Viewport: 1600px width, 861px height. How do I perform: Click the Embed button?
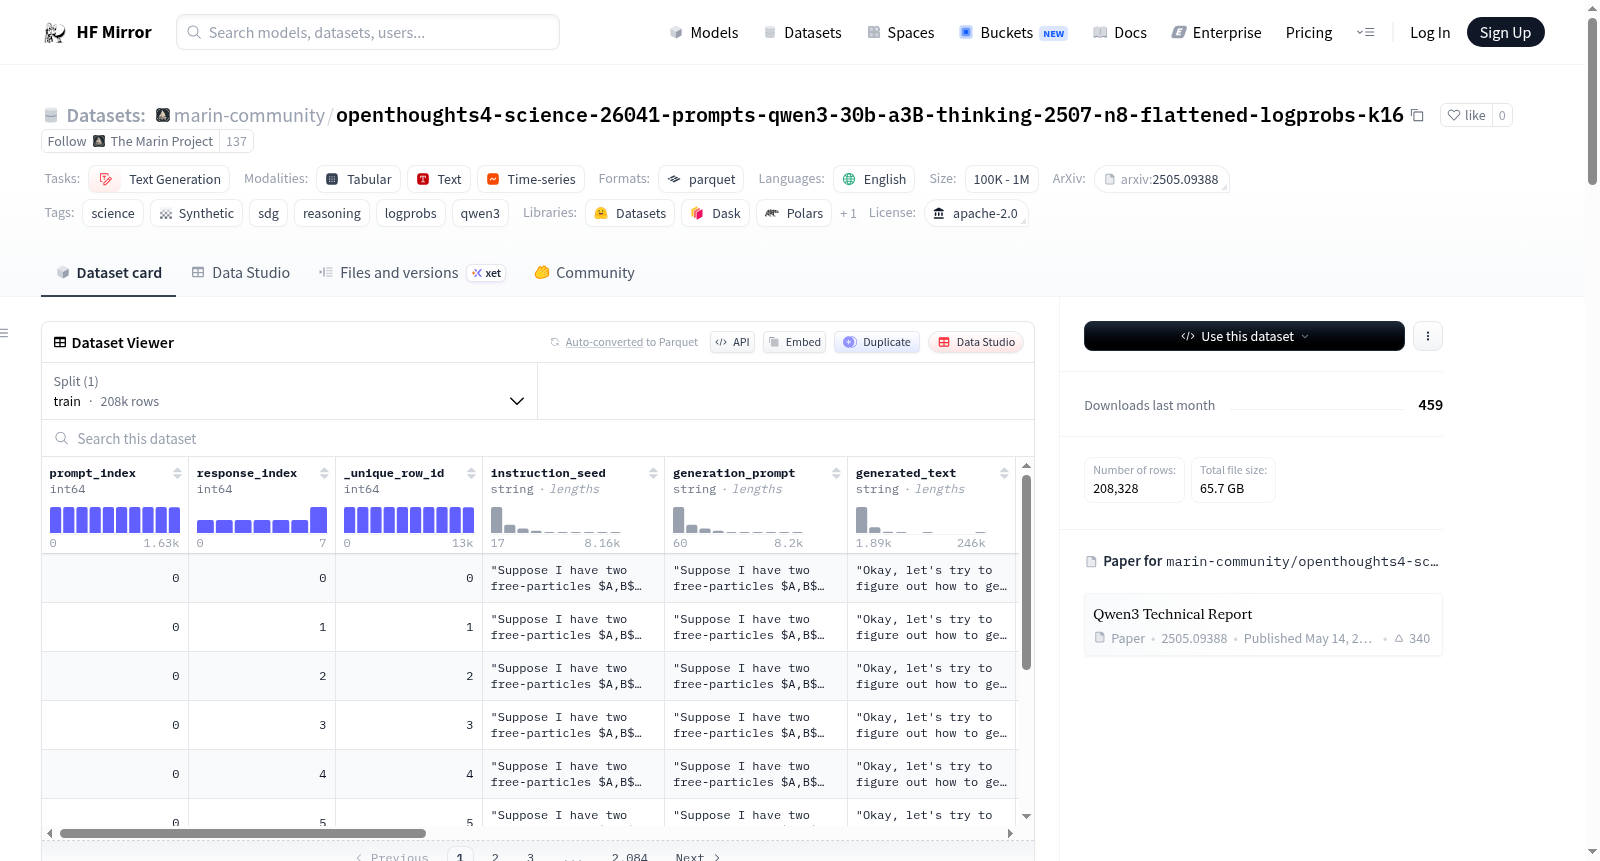795,342
